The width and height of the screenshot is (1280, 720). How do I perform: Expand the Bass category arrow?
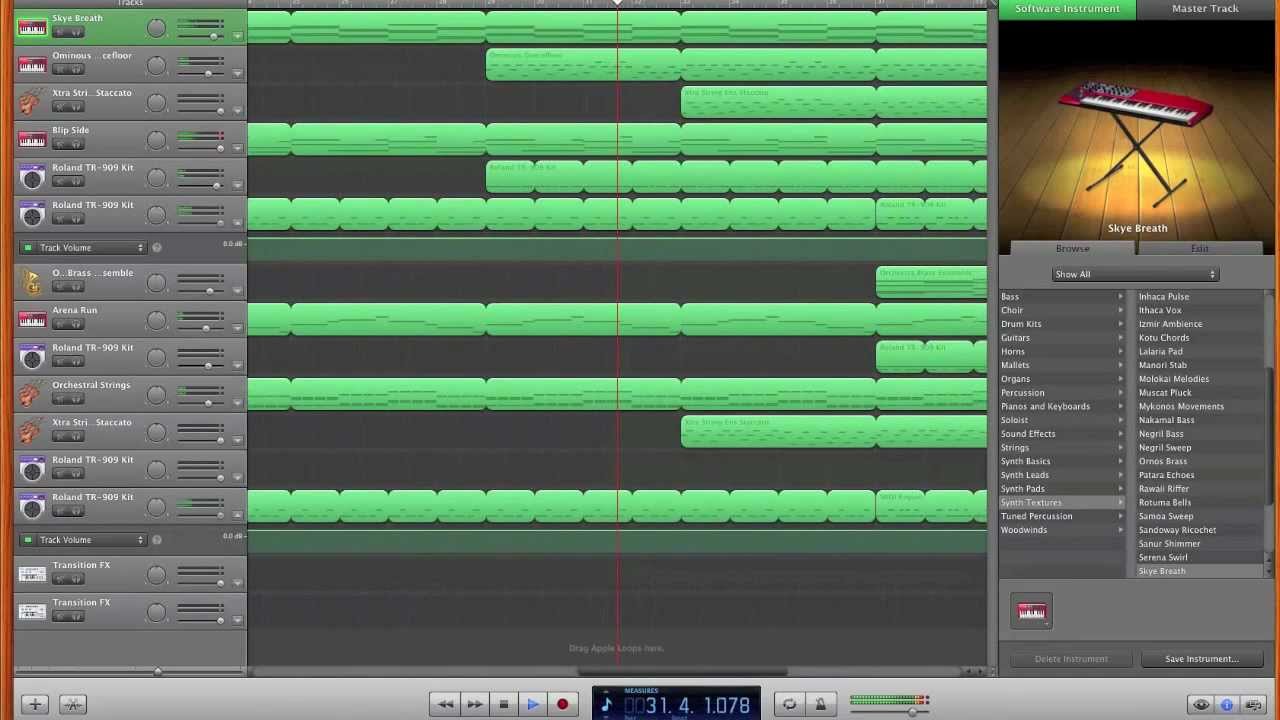pos(1120,297)
